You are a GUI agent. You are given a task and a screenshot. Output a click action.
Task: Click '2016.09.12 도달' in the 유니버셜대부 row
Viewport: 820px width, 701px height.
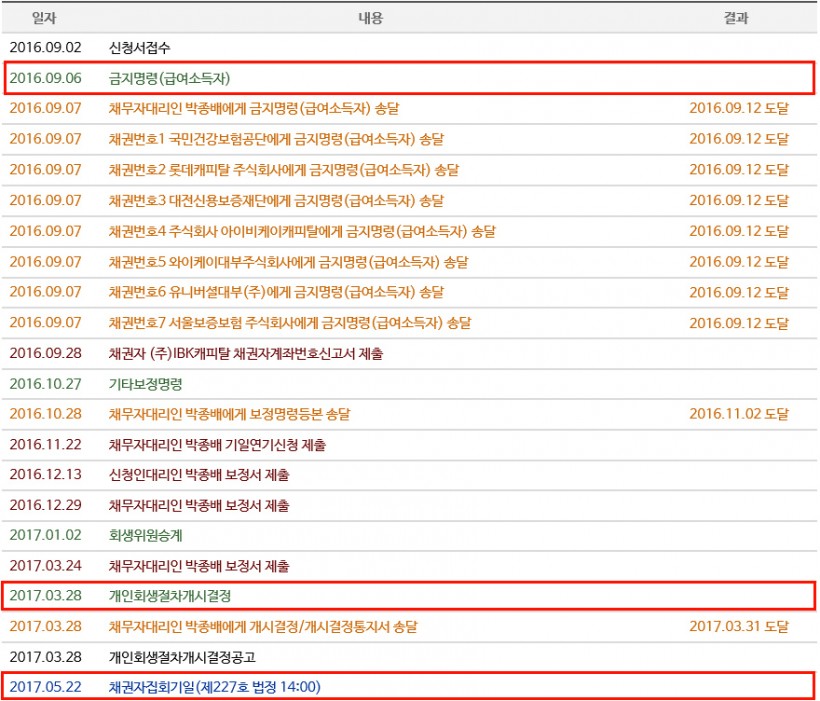pyautogui.click(x=739, y=293)
